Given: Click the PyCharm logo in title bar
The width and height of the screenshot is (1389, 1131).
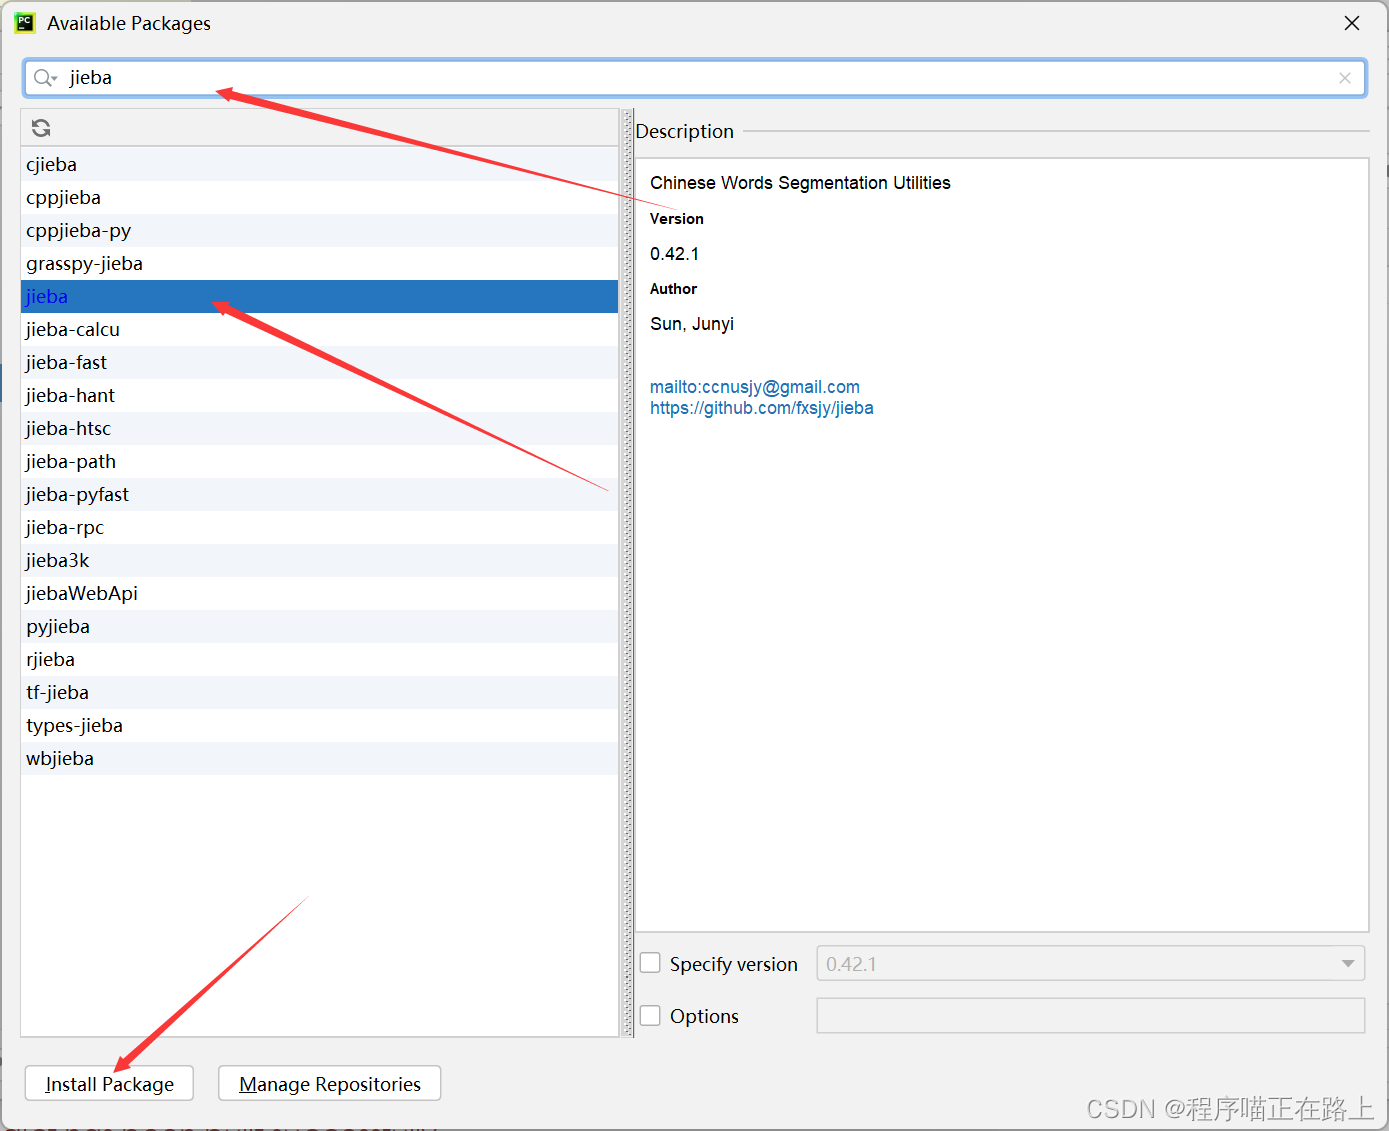Looking at the screenshot, I should pyautogui.click(x=25, y=23).
